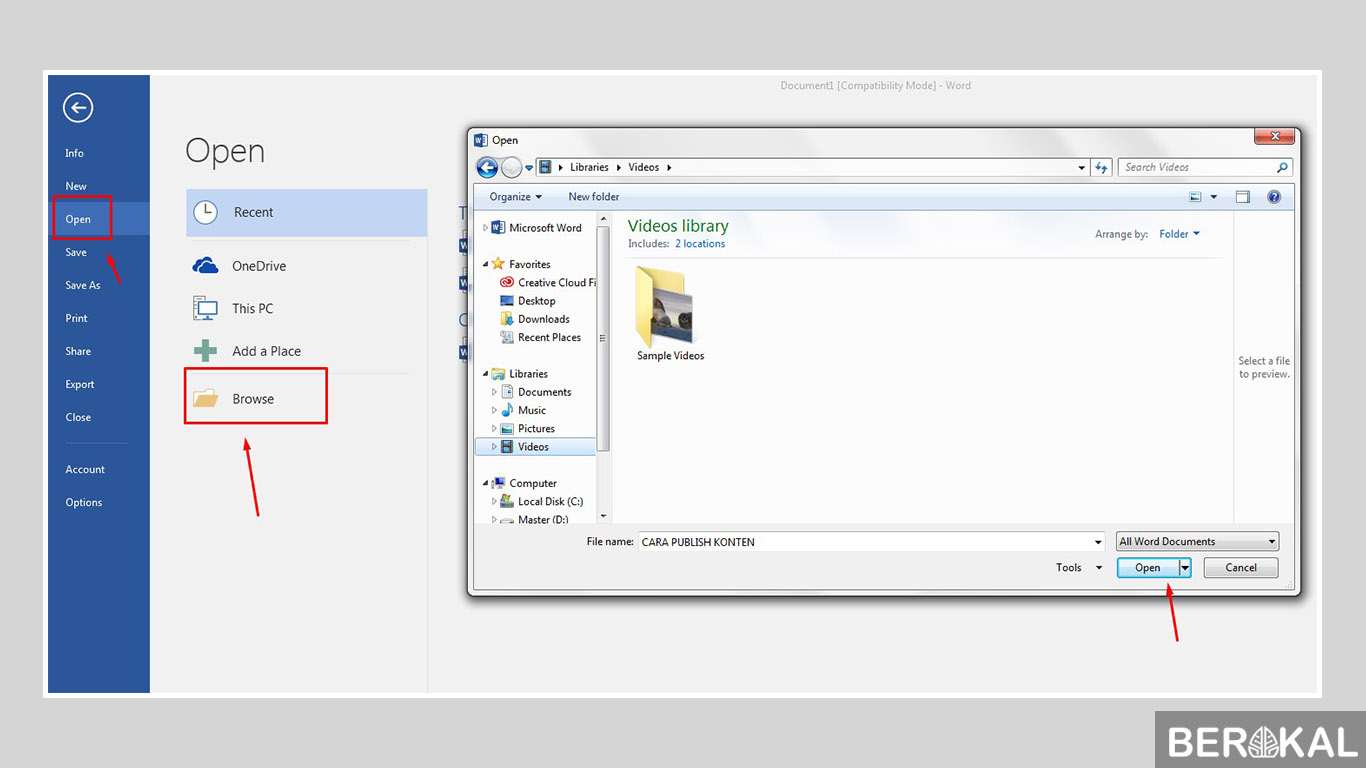Open the Organize dropdown menu
This screenshot has height=768, width=1366.
point(515,197)
